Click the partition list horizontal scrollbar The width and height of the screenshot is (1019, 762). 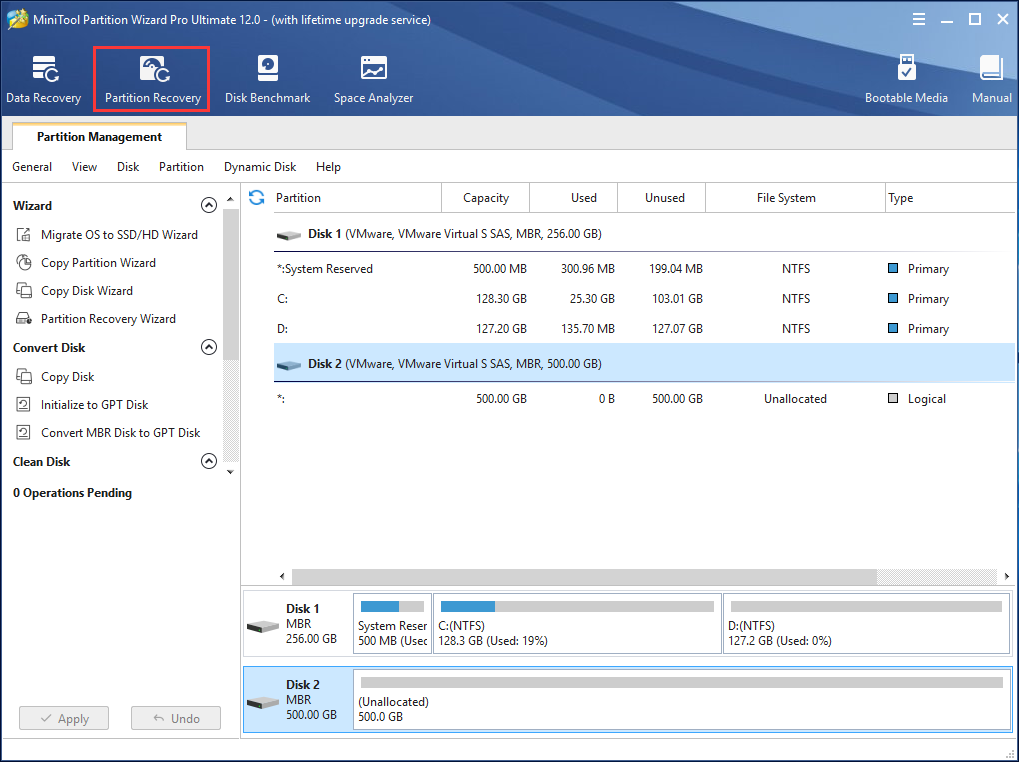click(584, 577)
